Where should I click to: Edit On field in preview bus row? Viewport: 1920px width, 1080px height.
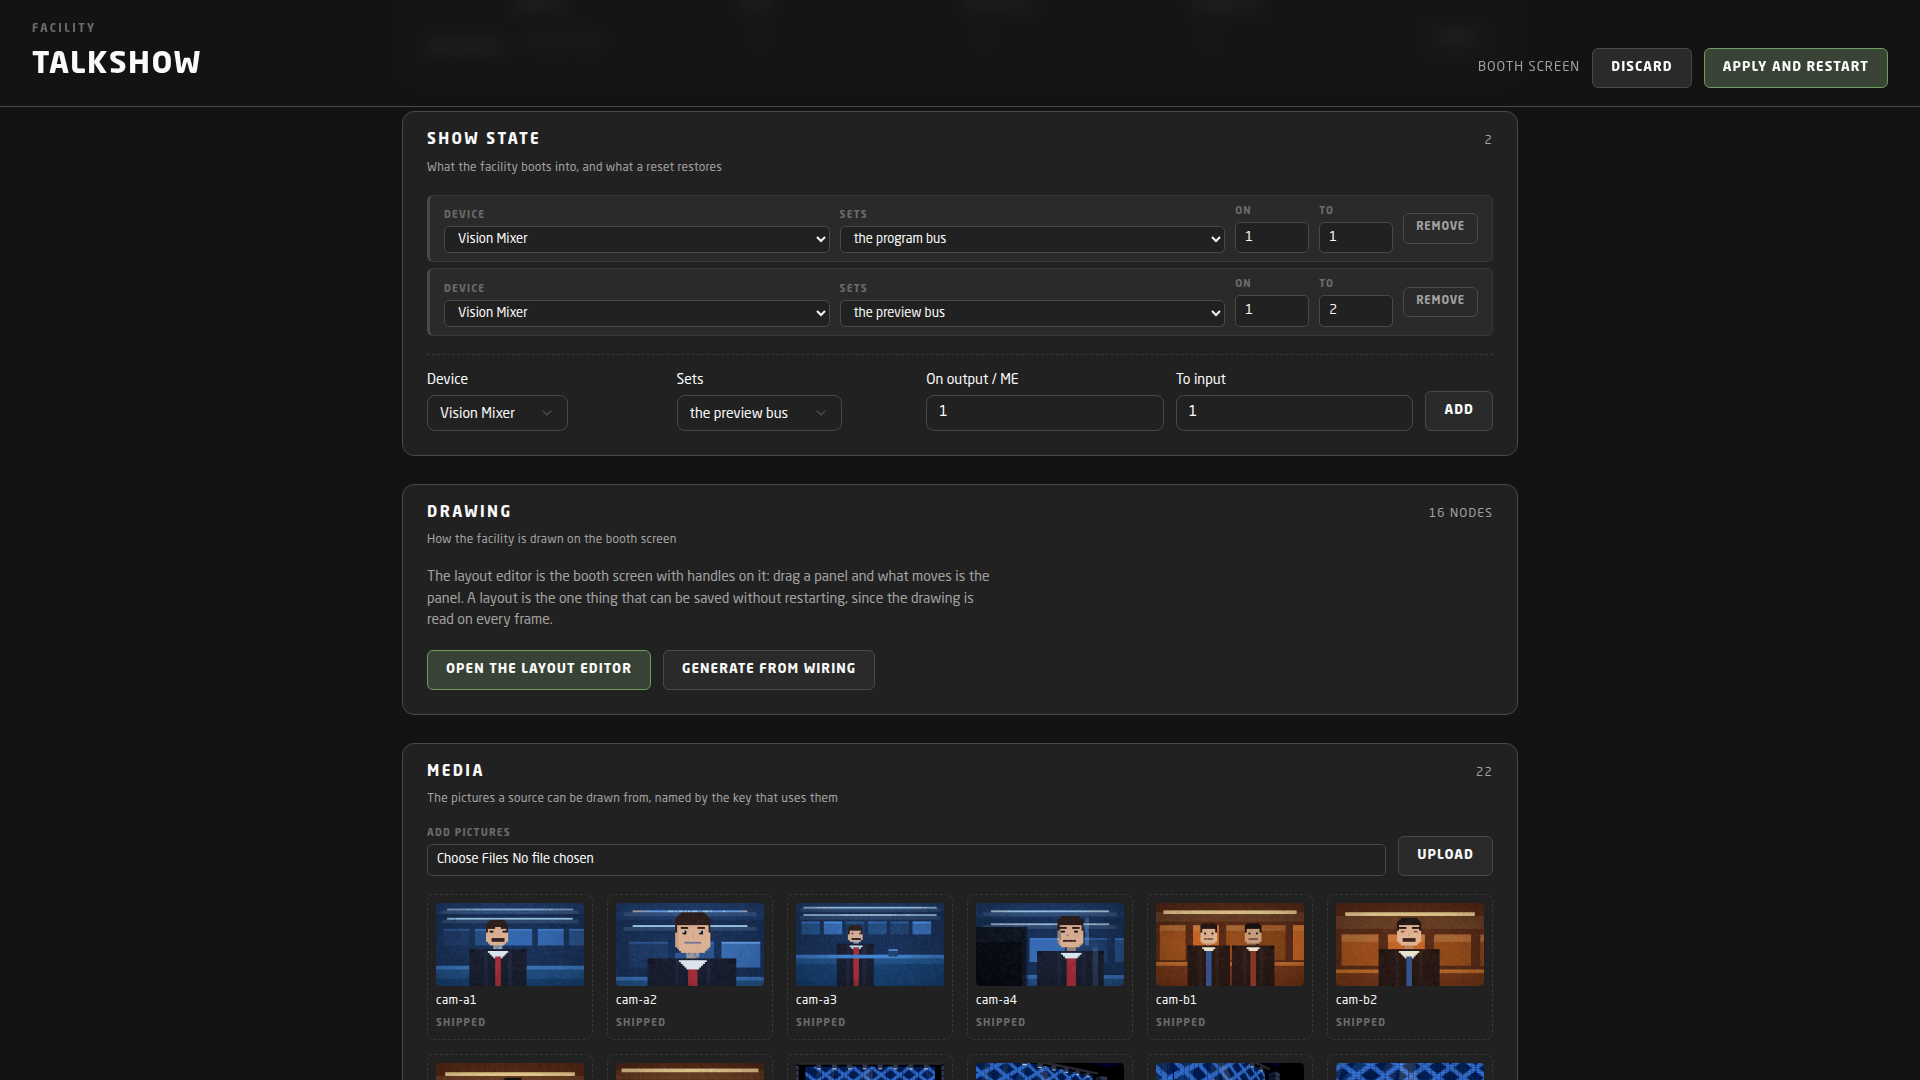(x=1271, y=310)
